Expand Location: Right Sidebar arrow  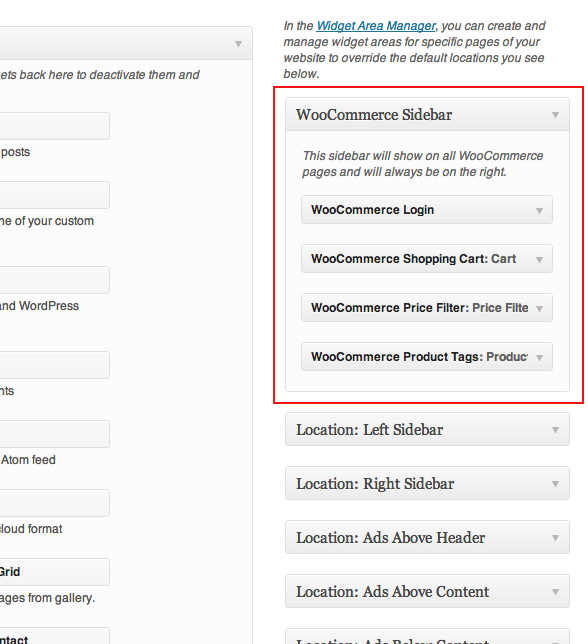coord(555,484)
